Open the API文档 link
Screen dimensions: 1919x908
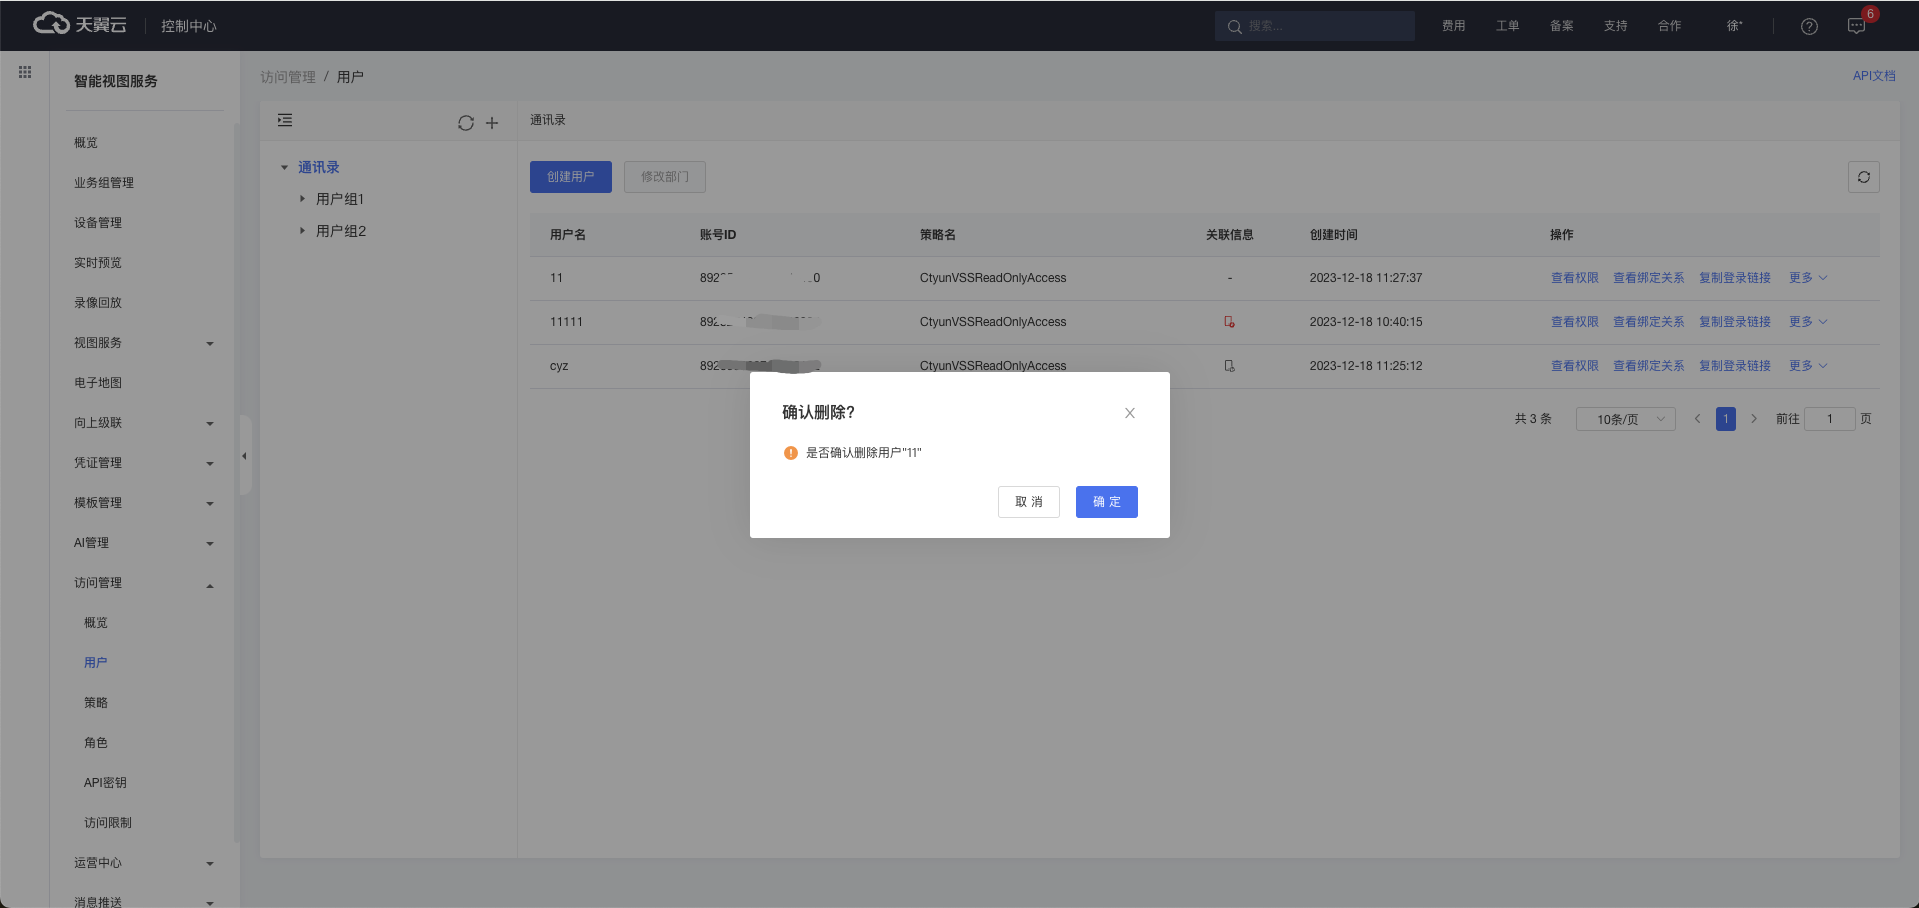click(x=1873, y=76)
